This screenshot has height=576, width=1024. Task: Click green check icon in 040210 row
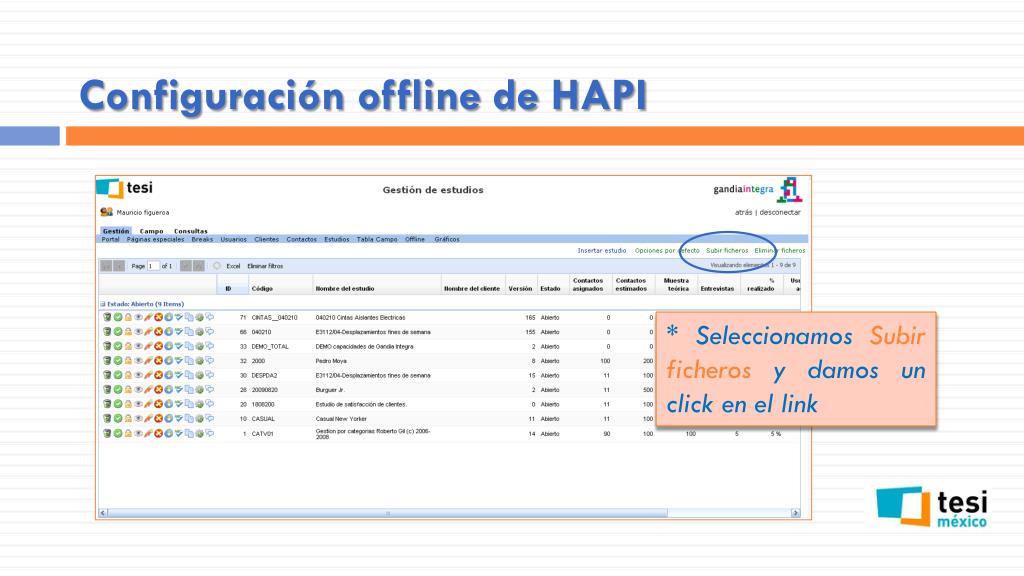pyautogui.click(x=118, y=332)
